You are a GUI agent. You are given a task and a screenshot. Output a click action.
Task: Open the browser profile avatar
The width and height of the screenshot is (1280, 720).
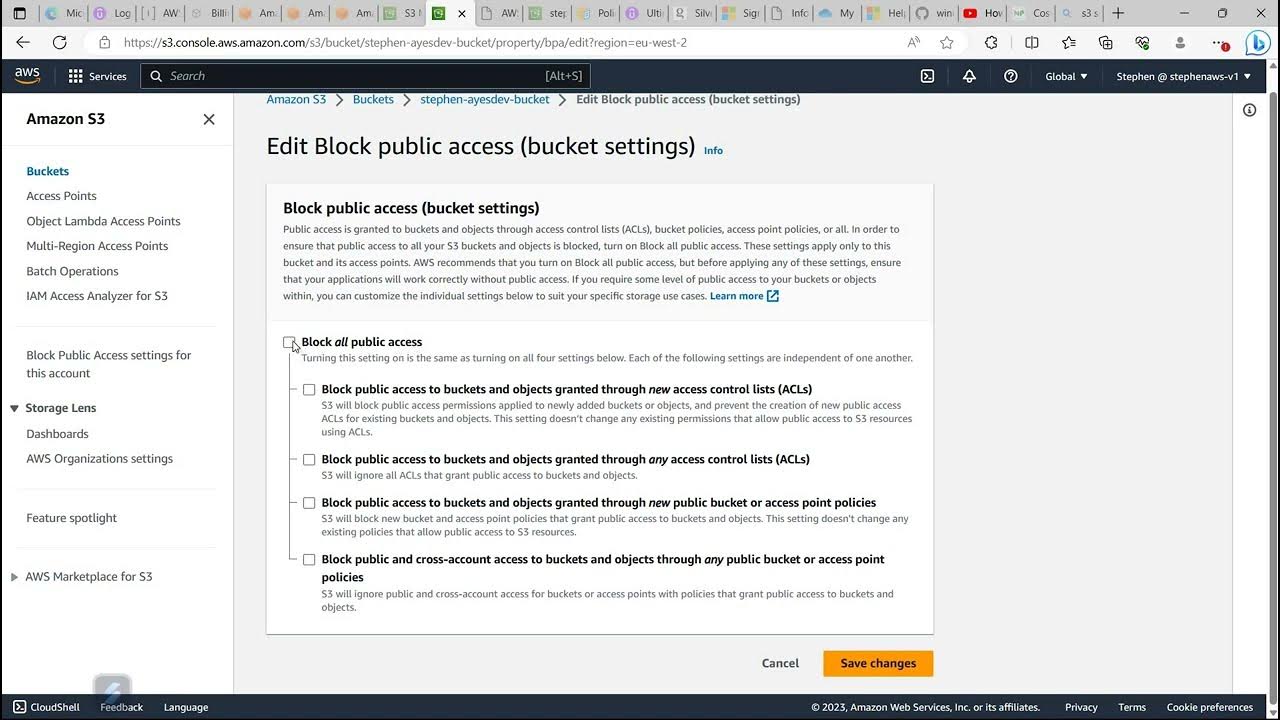coord(1180,42)
